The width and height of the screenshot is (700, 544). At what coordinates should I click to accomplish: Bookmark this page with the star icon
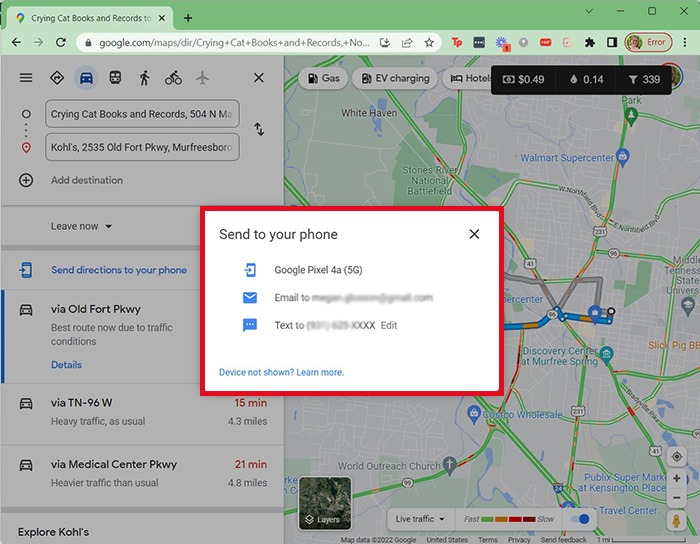429,42
